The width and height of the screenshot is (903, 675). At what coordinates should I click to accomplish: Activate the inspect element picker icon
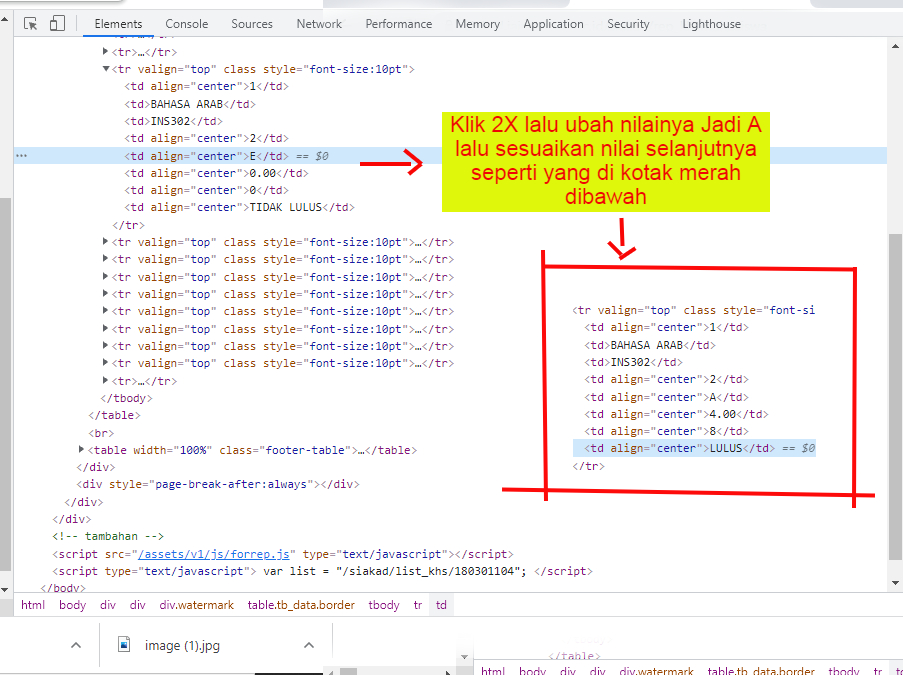pos(31,24)
